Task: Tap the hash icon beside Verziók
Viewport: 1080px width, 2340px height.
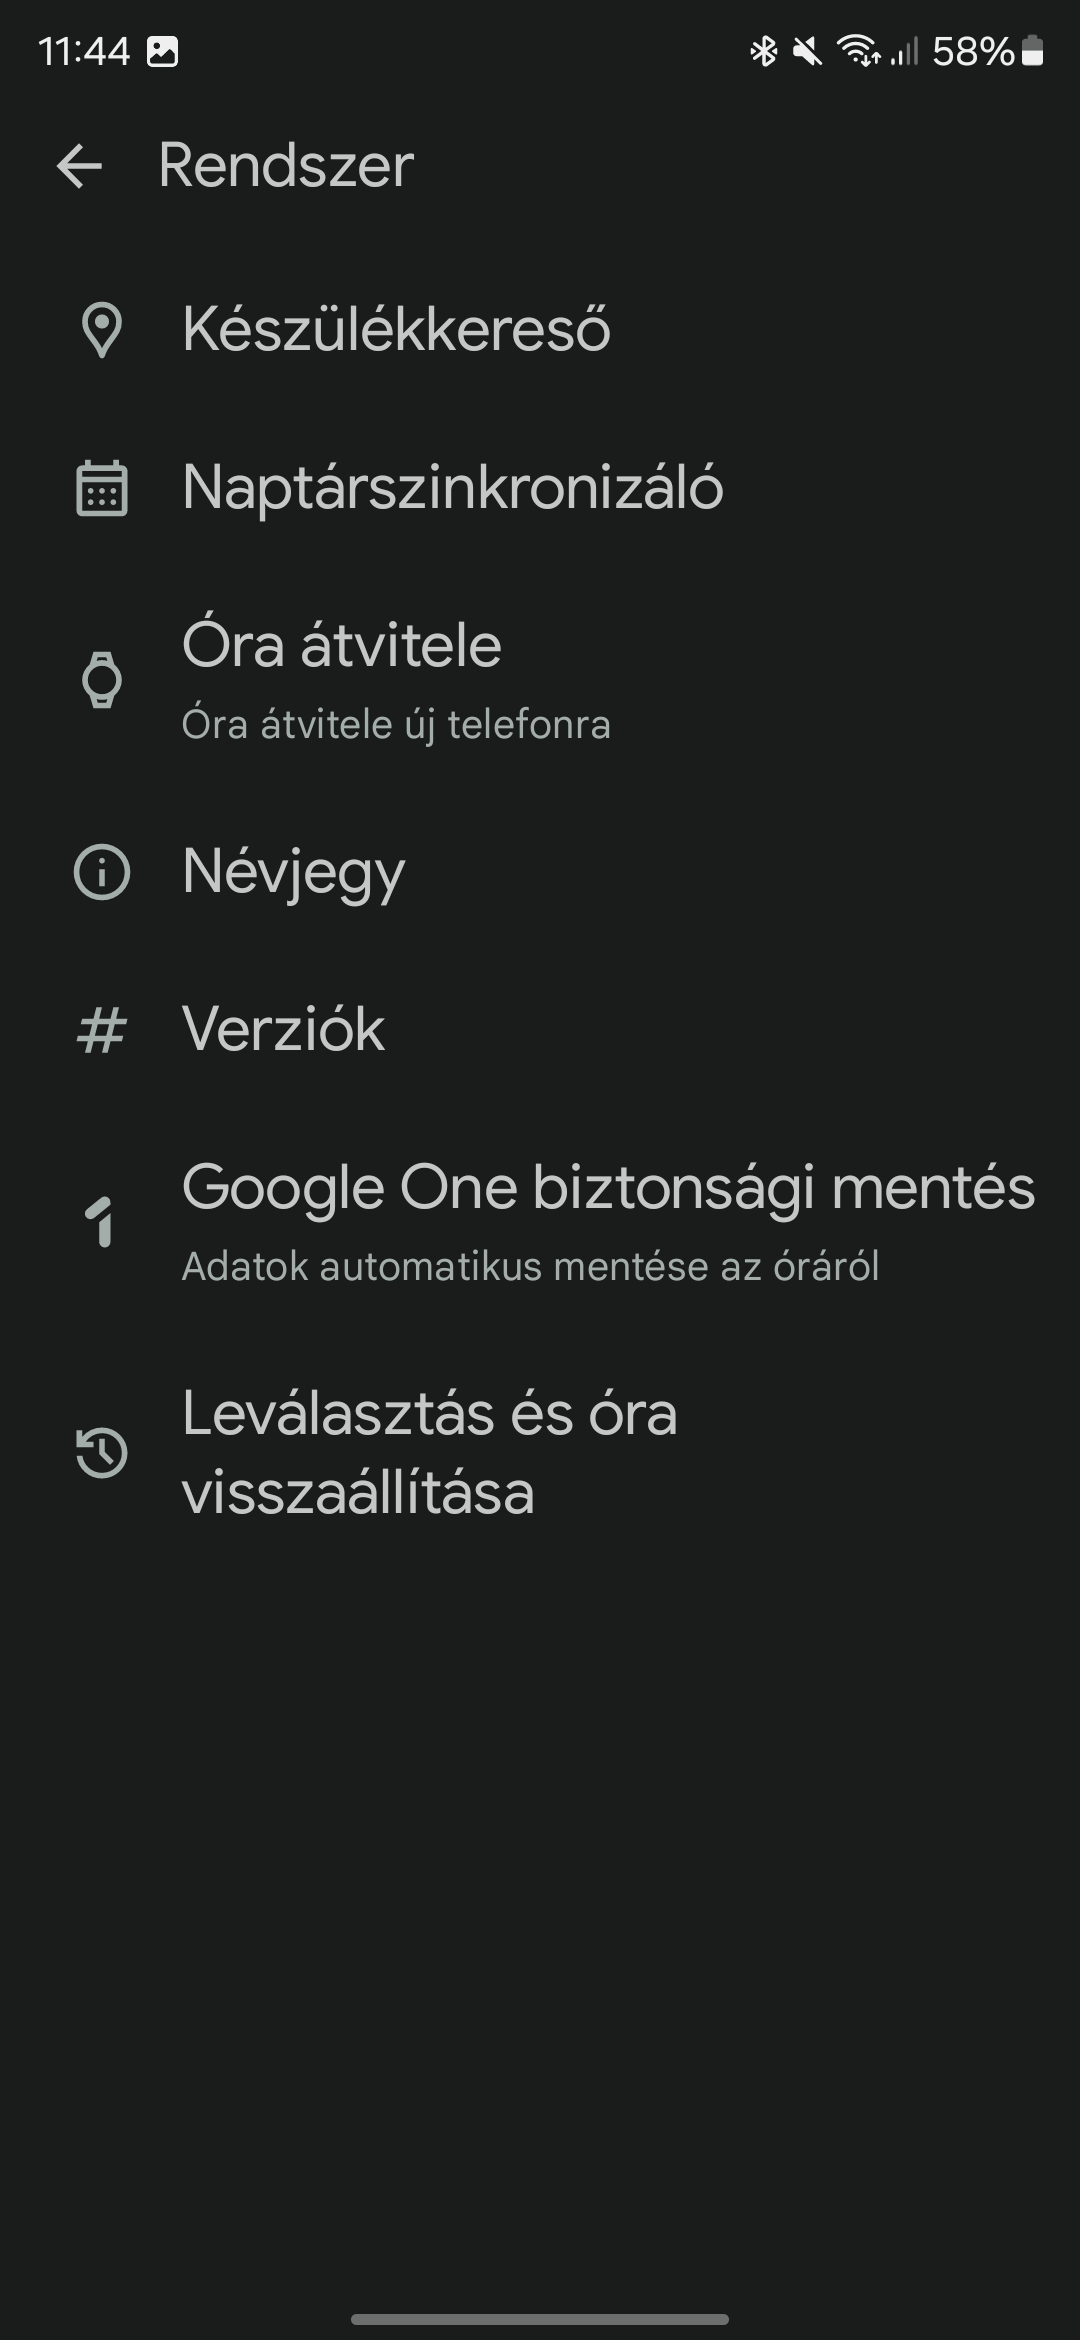Action: (102, 1030)
